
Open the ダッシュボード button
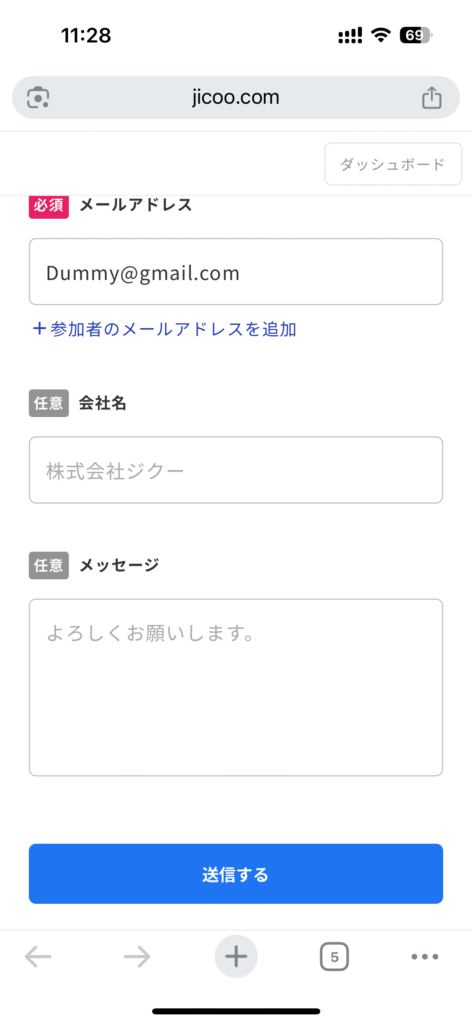pyautogui.click(x=393, y=164)
